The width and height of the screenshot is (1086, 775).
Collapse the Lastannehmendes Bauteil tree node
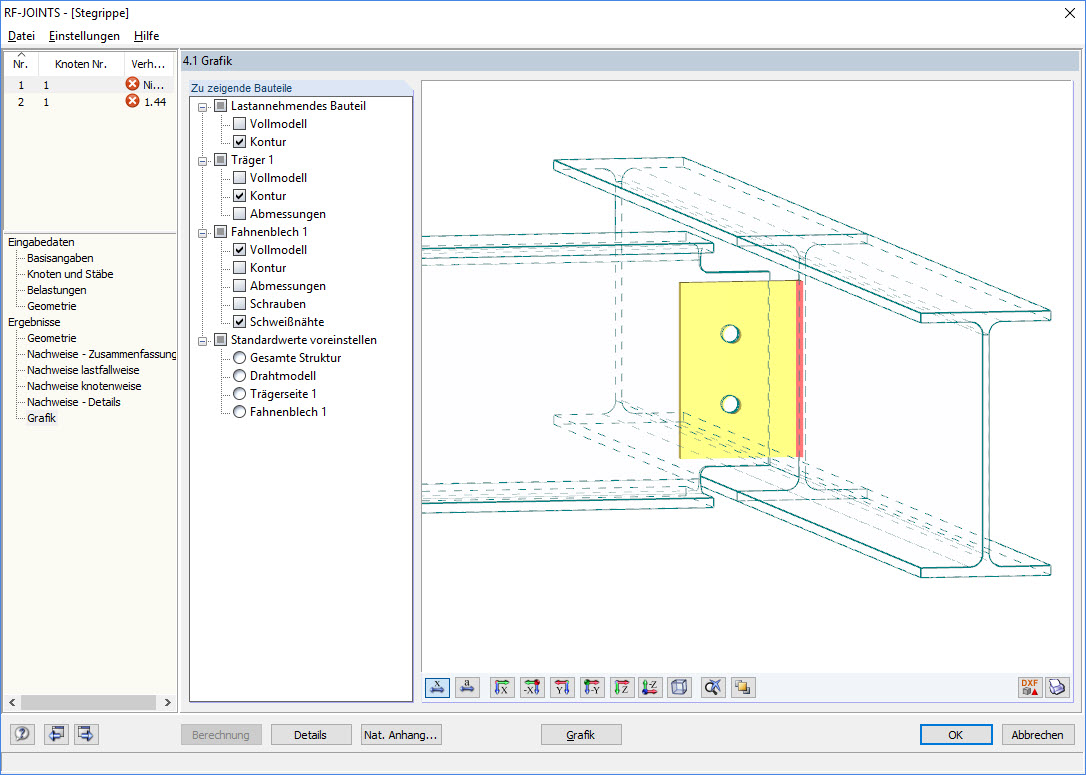[202, 107]
